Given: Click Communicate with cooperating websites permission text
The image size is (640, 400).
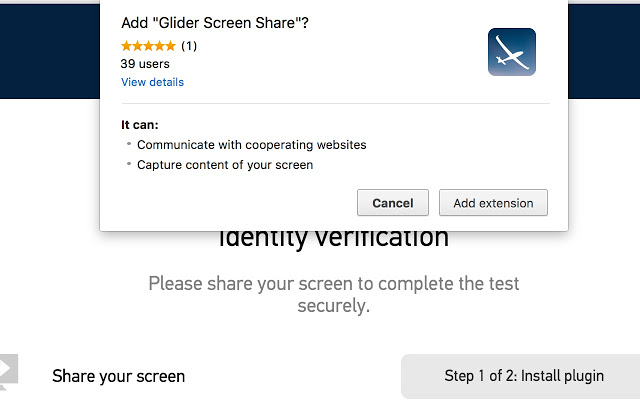Looking at the screenshot, I should pos(251,145).
